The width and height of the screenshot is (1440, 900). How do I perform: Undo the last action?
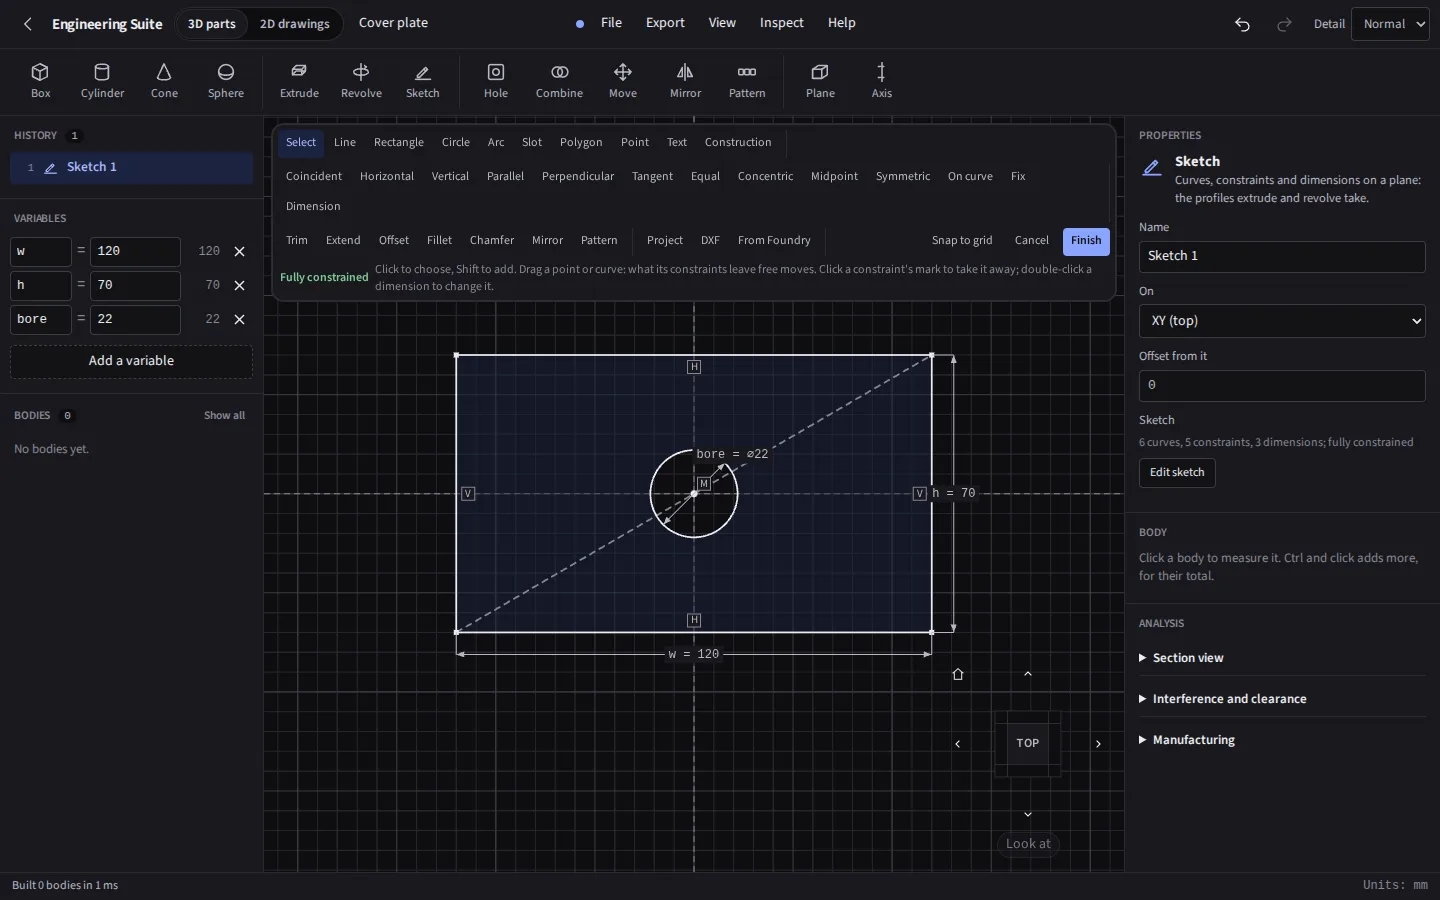pyautogui.click(x=1242, y=24)
